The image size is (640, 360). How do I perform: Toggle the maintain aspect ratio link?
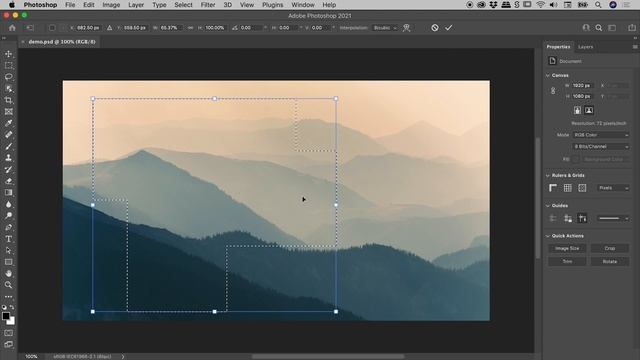coord(190,28)
